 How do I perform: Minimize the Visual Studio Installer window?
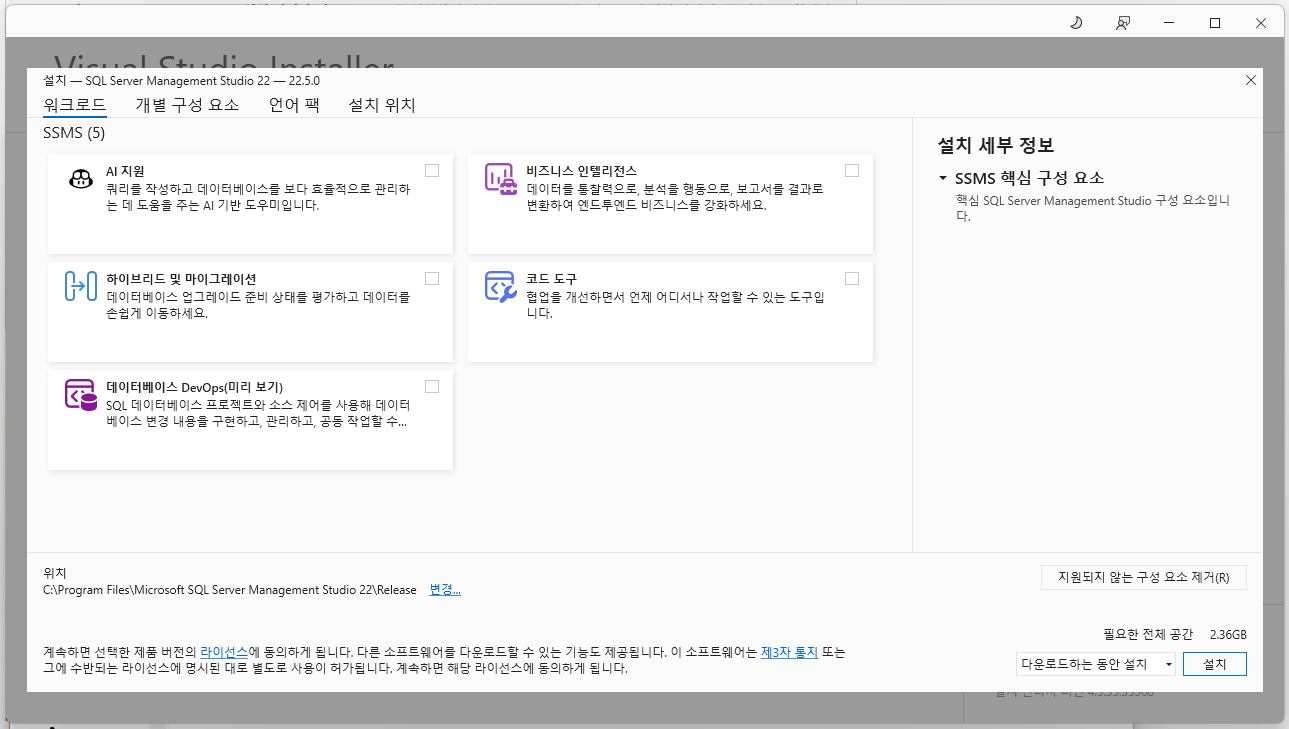[x=1169, y=23]
